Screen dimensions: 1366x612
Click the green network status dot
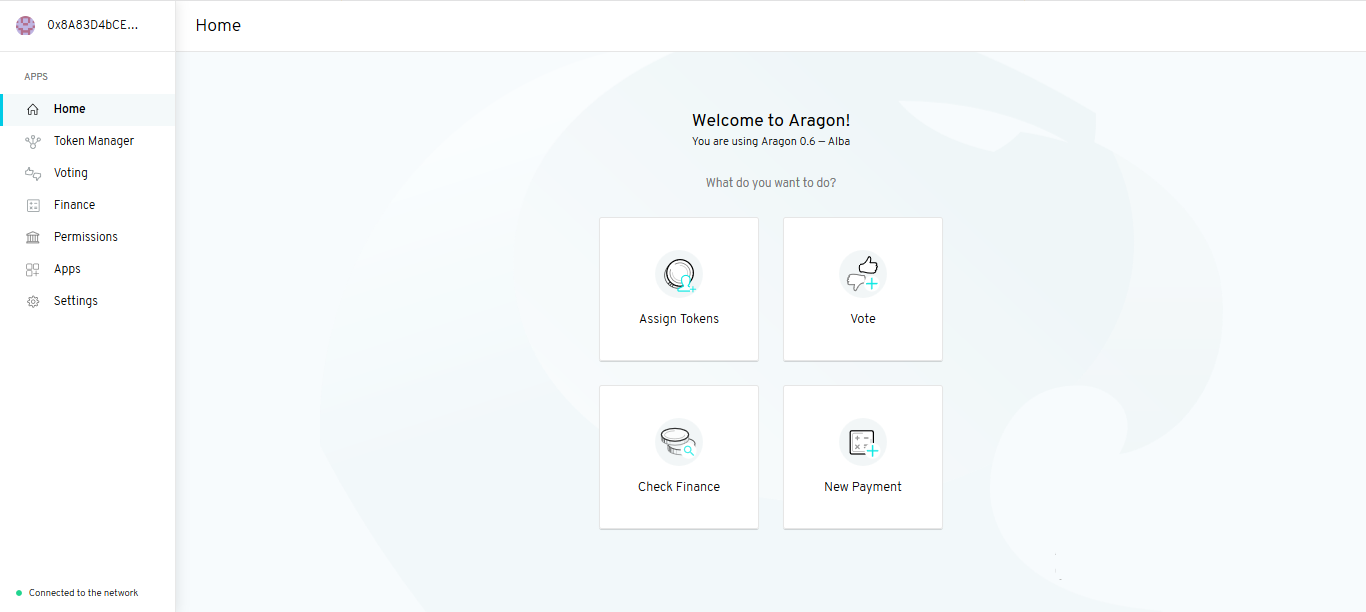[19, 593]
